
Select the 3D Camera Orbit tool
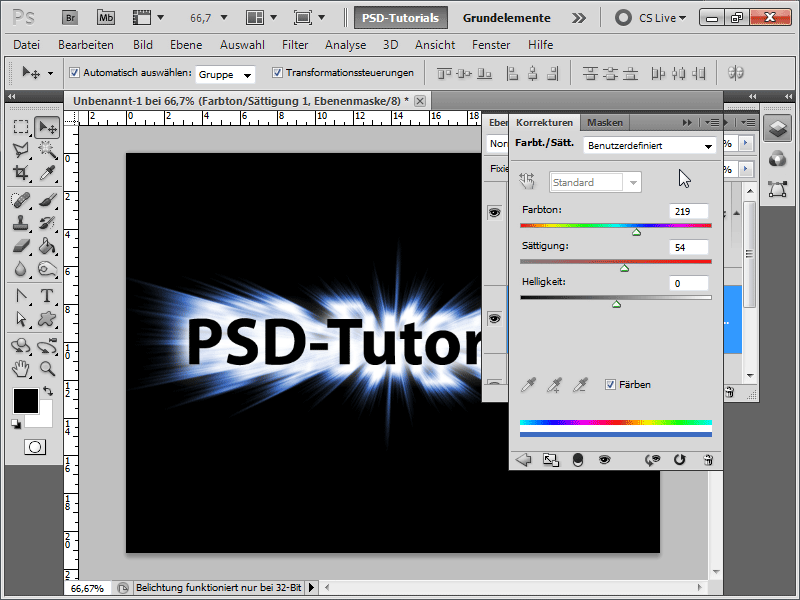tap(47, 346)
